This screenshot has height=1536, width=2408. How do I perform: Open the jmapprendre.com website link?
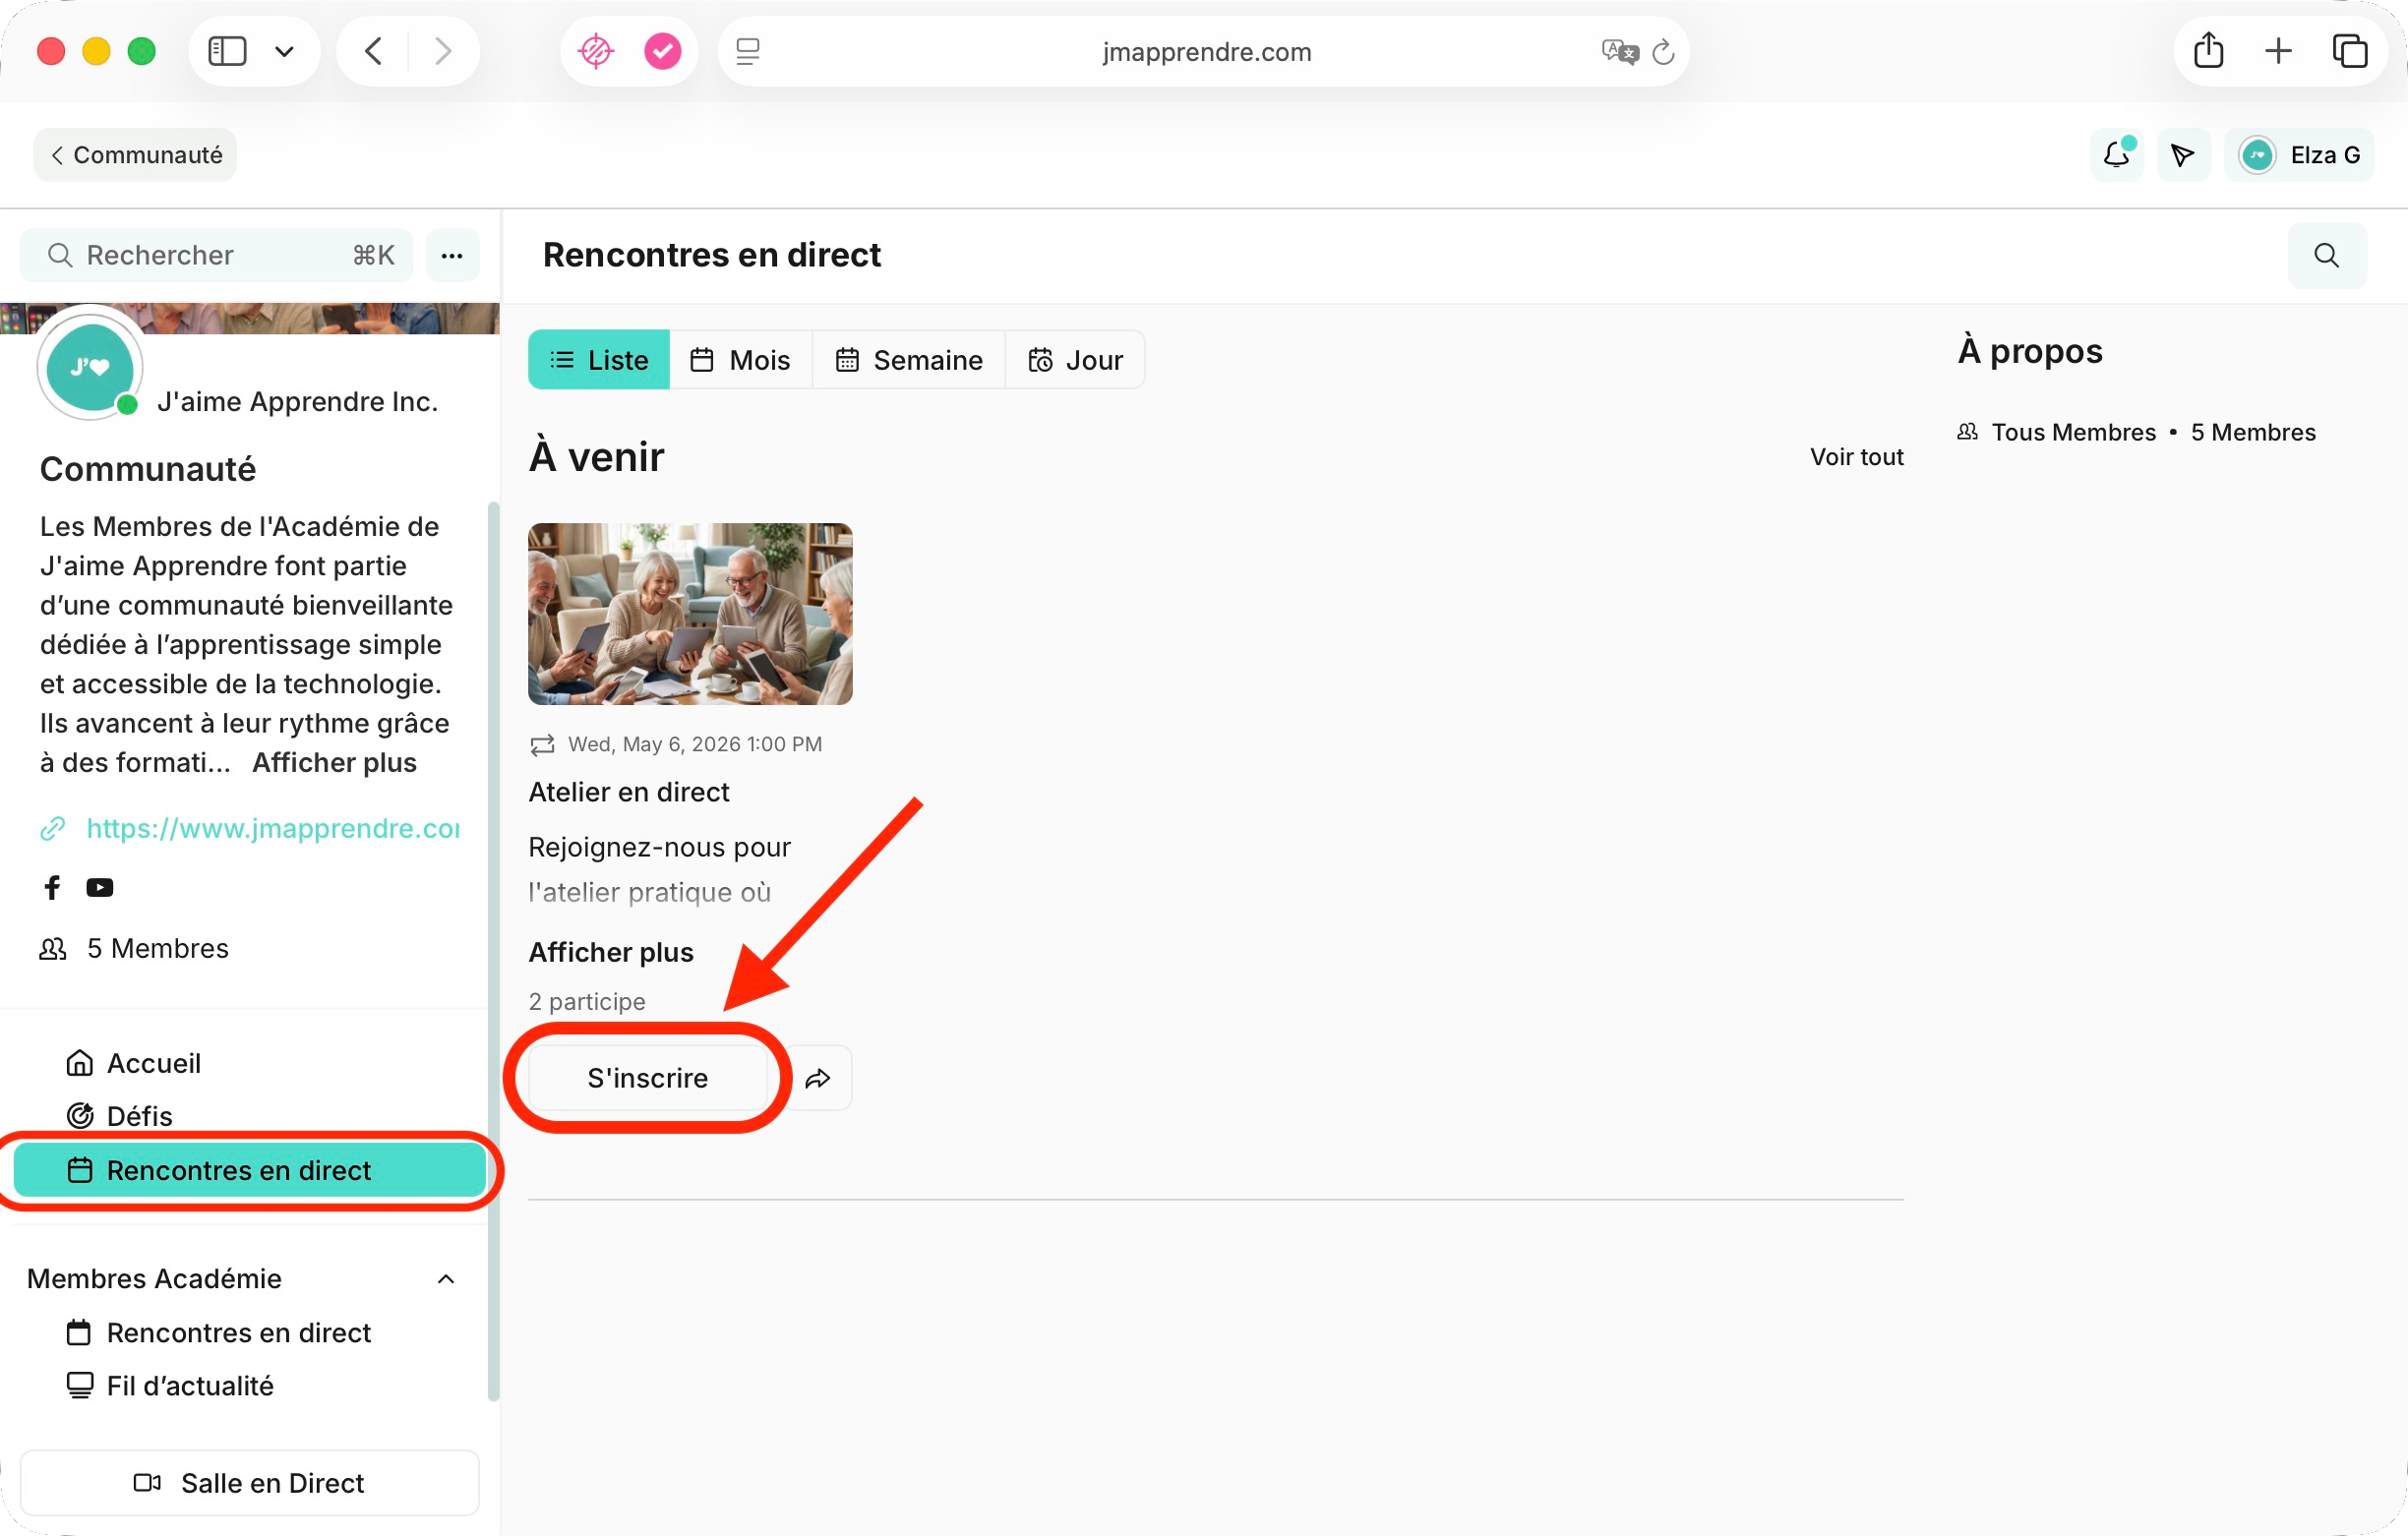(273, 828)
